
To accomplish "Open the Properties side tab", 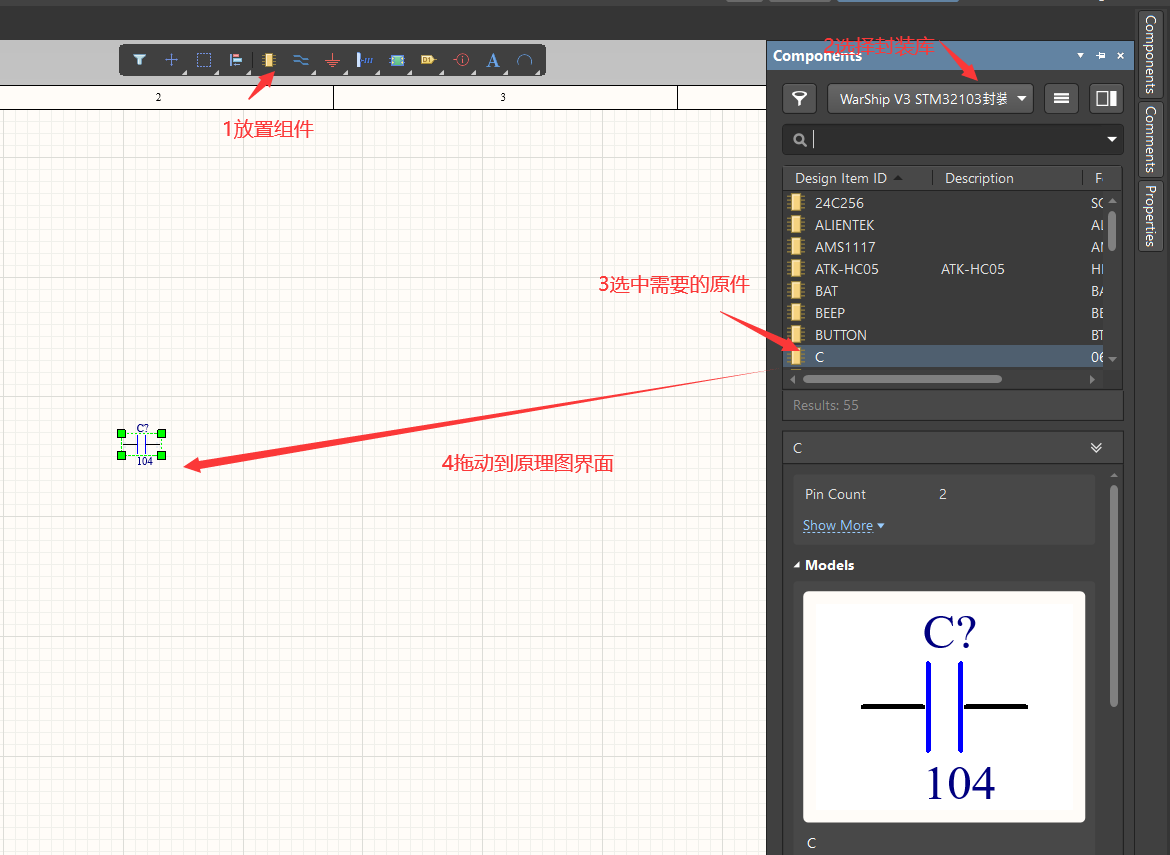I will pos(1150,216).
